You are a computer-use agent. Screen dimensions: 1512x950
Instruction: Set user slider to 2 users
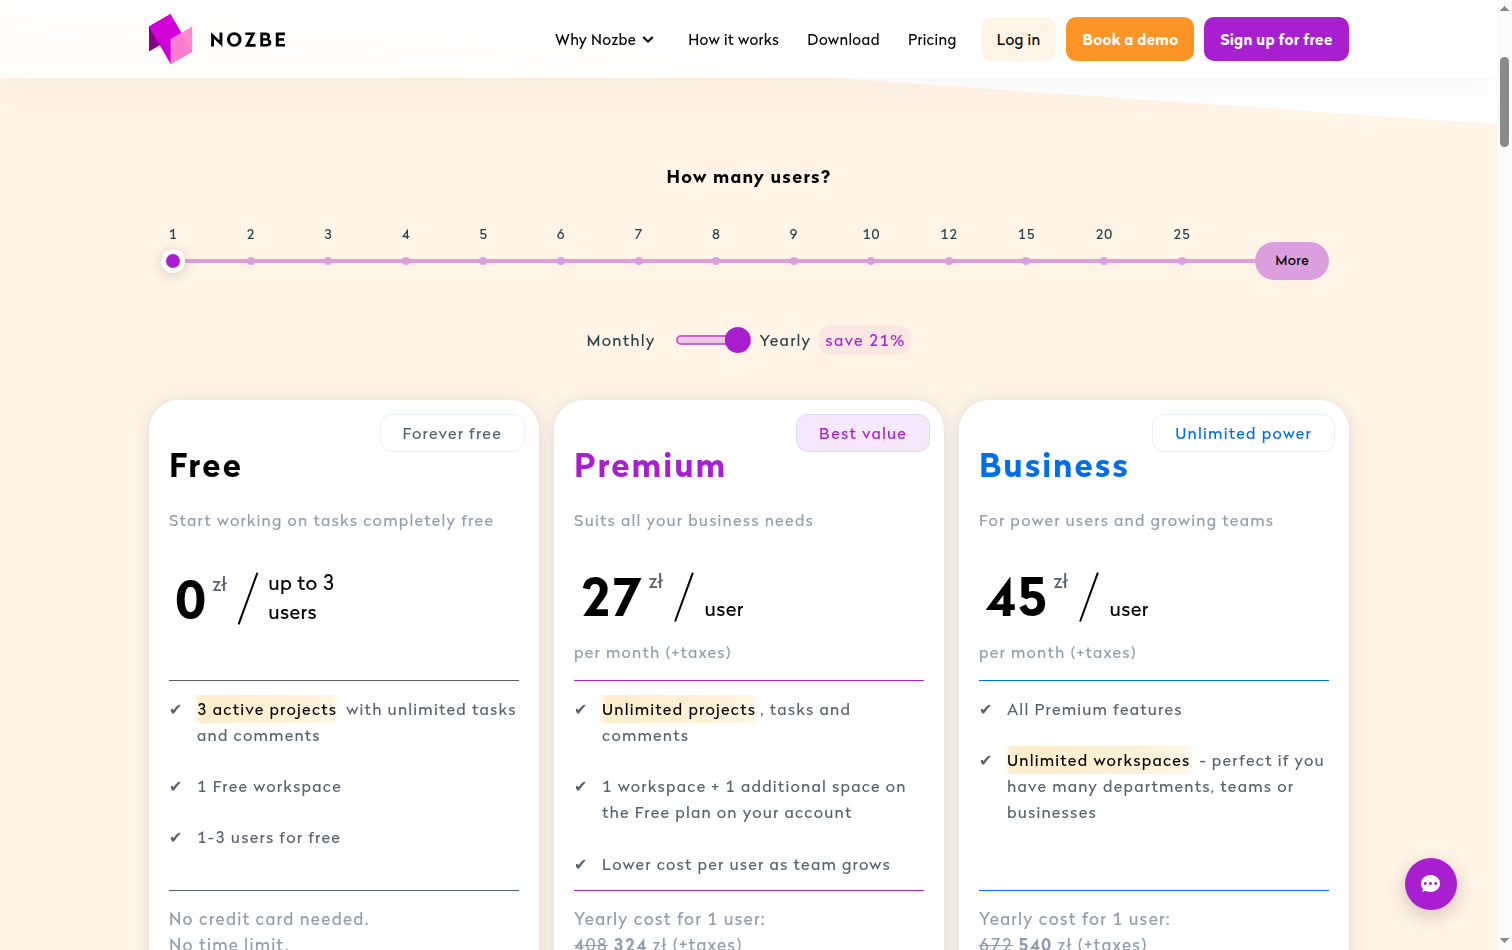251,261
